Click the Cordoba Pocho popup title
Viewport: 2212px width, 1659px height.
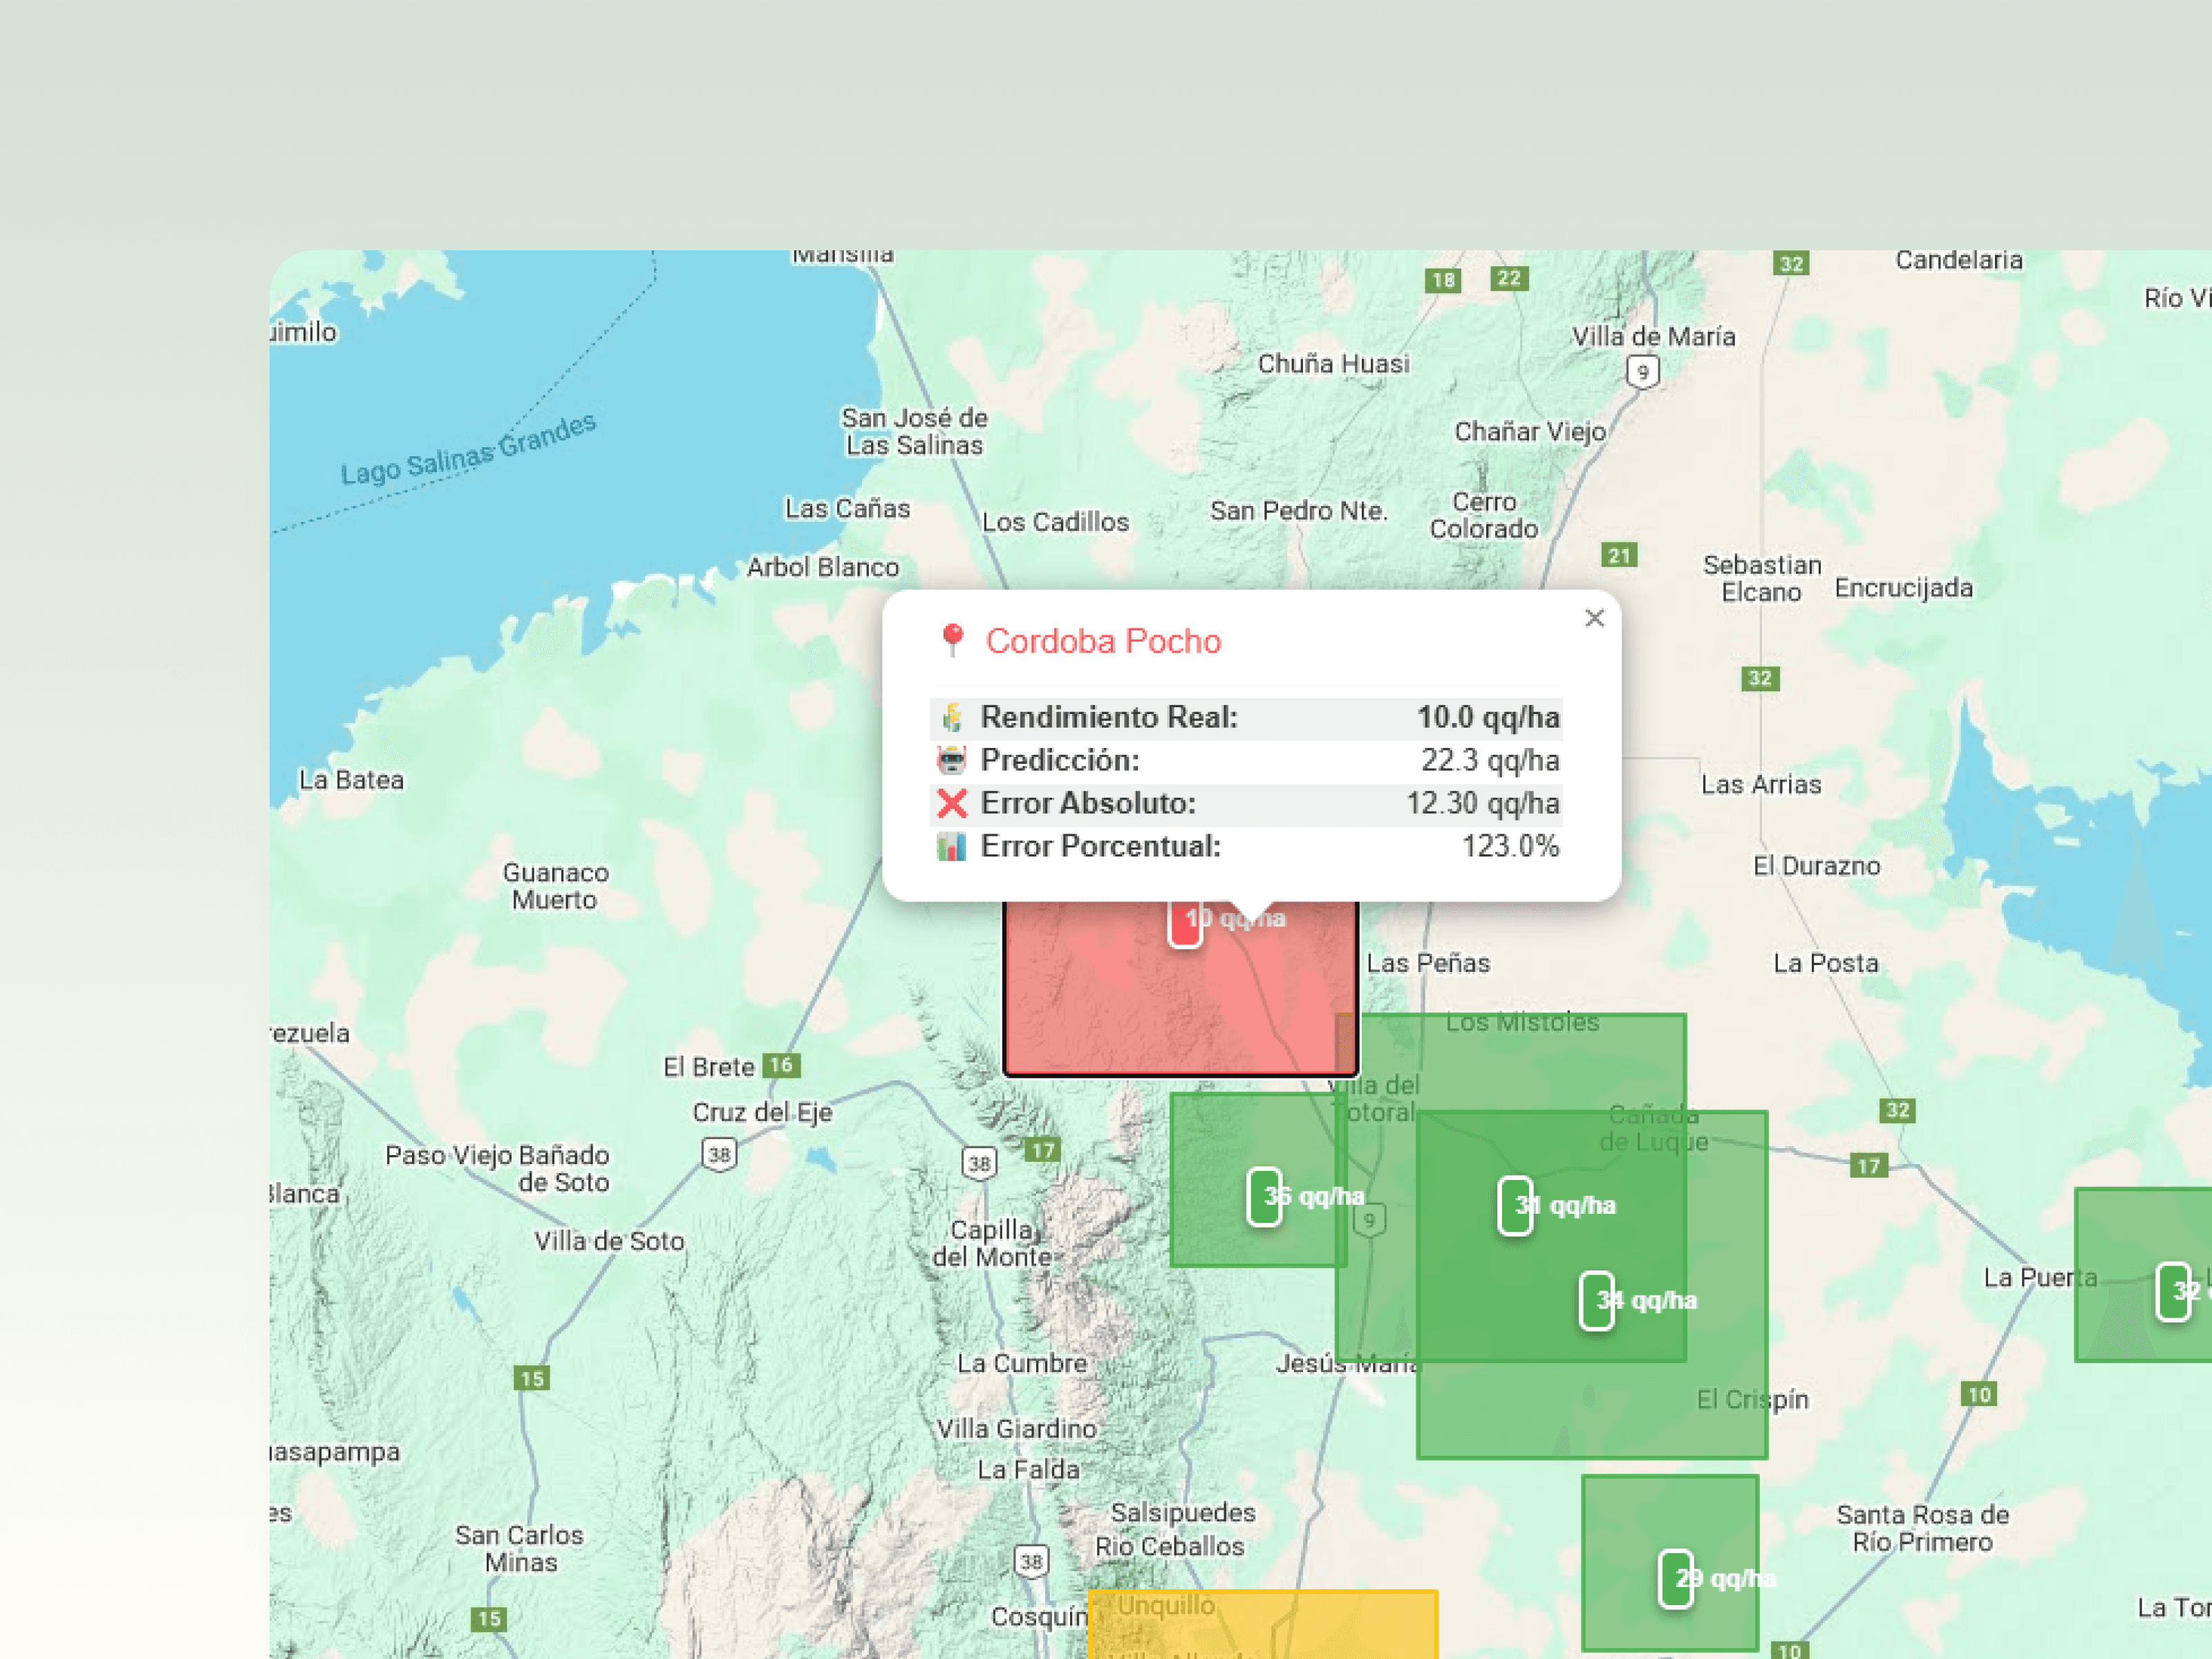1103,641
